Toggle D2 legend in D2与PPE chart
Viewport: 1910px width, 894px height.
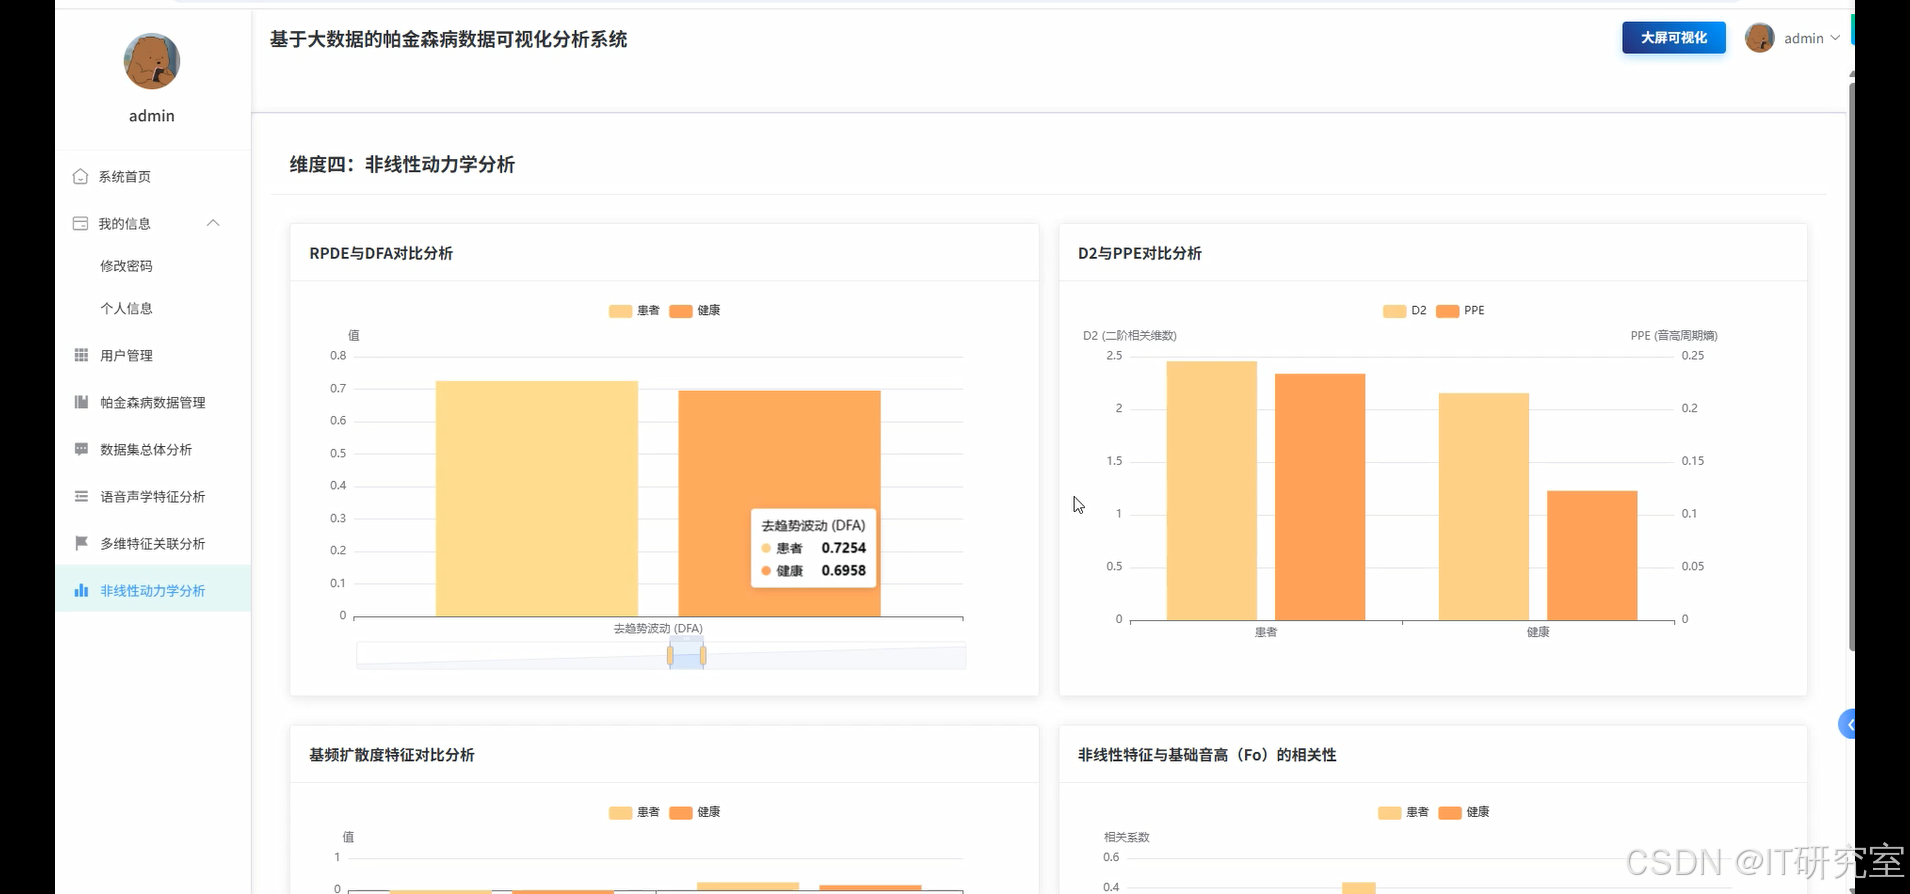click(x=1405, y=310)
